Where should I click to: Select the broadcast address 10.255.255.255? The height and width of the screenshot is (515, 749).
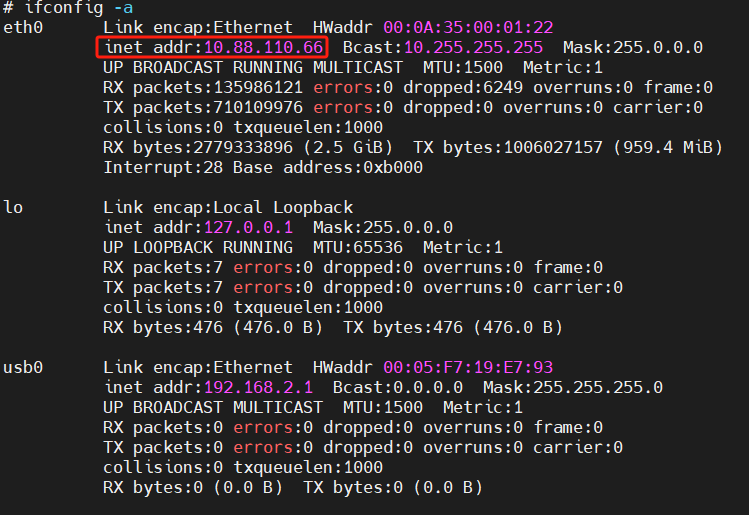(x=473, y=48)
